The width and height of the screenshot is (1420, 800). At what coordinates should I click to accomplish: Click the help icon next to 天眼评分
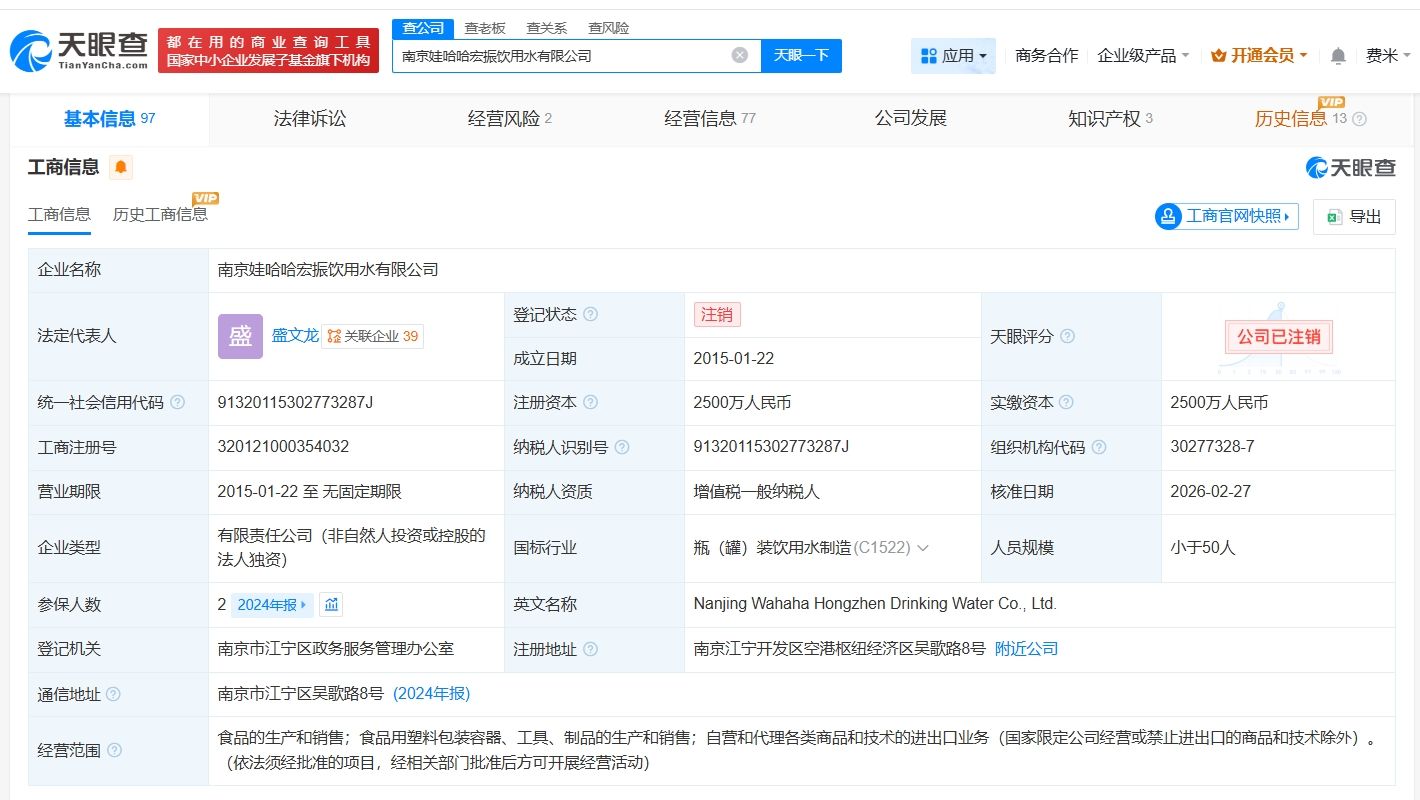coord(1067,337)
